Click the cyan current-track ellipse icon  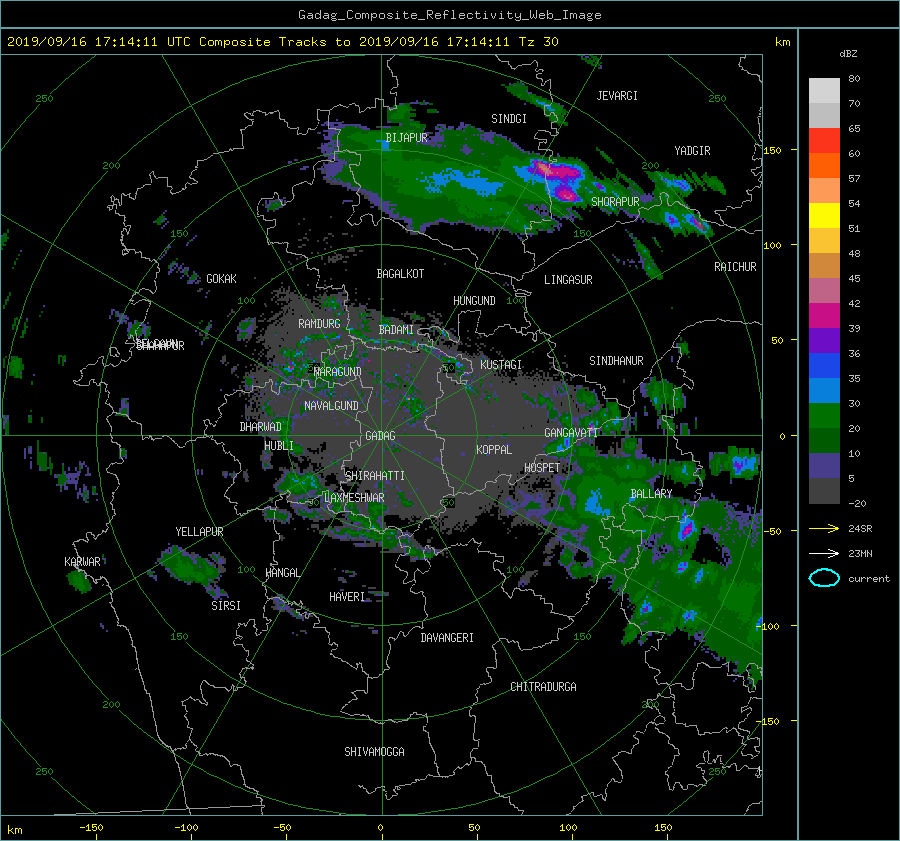click(824, 578)
